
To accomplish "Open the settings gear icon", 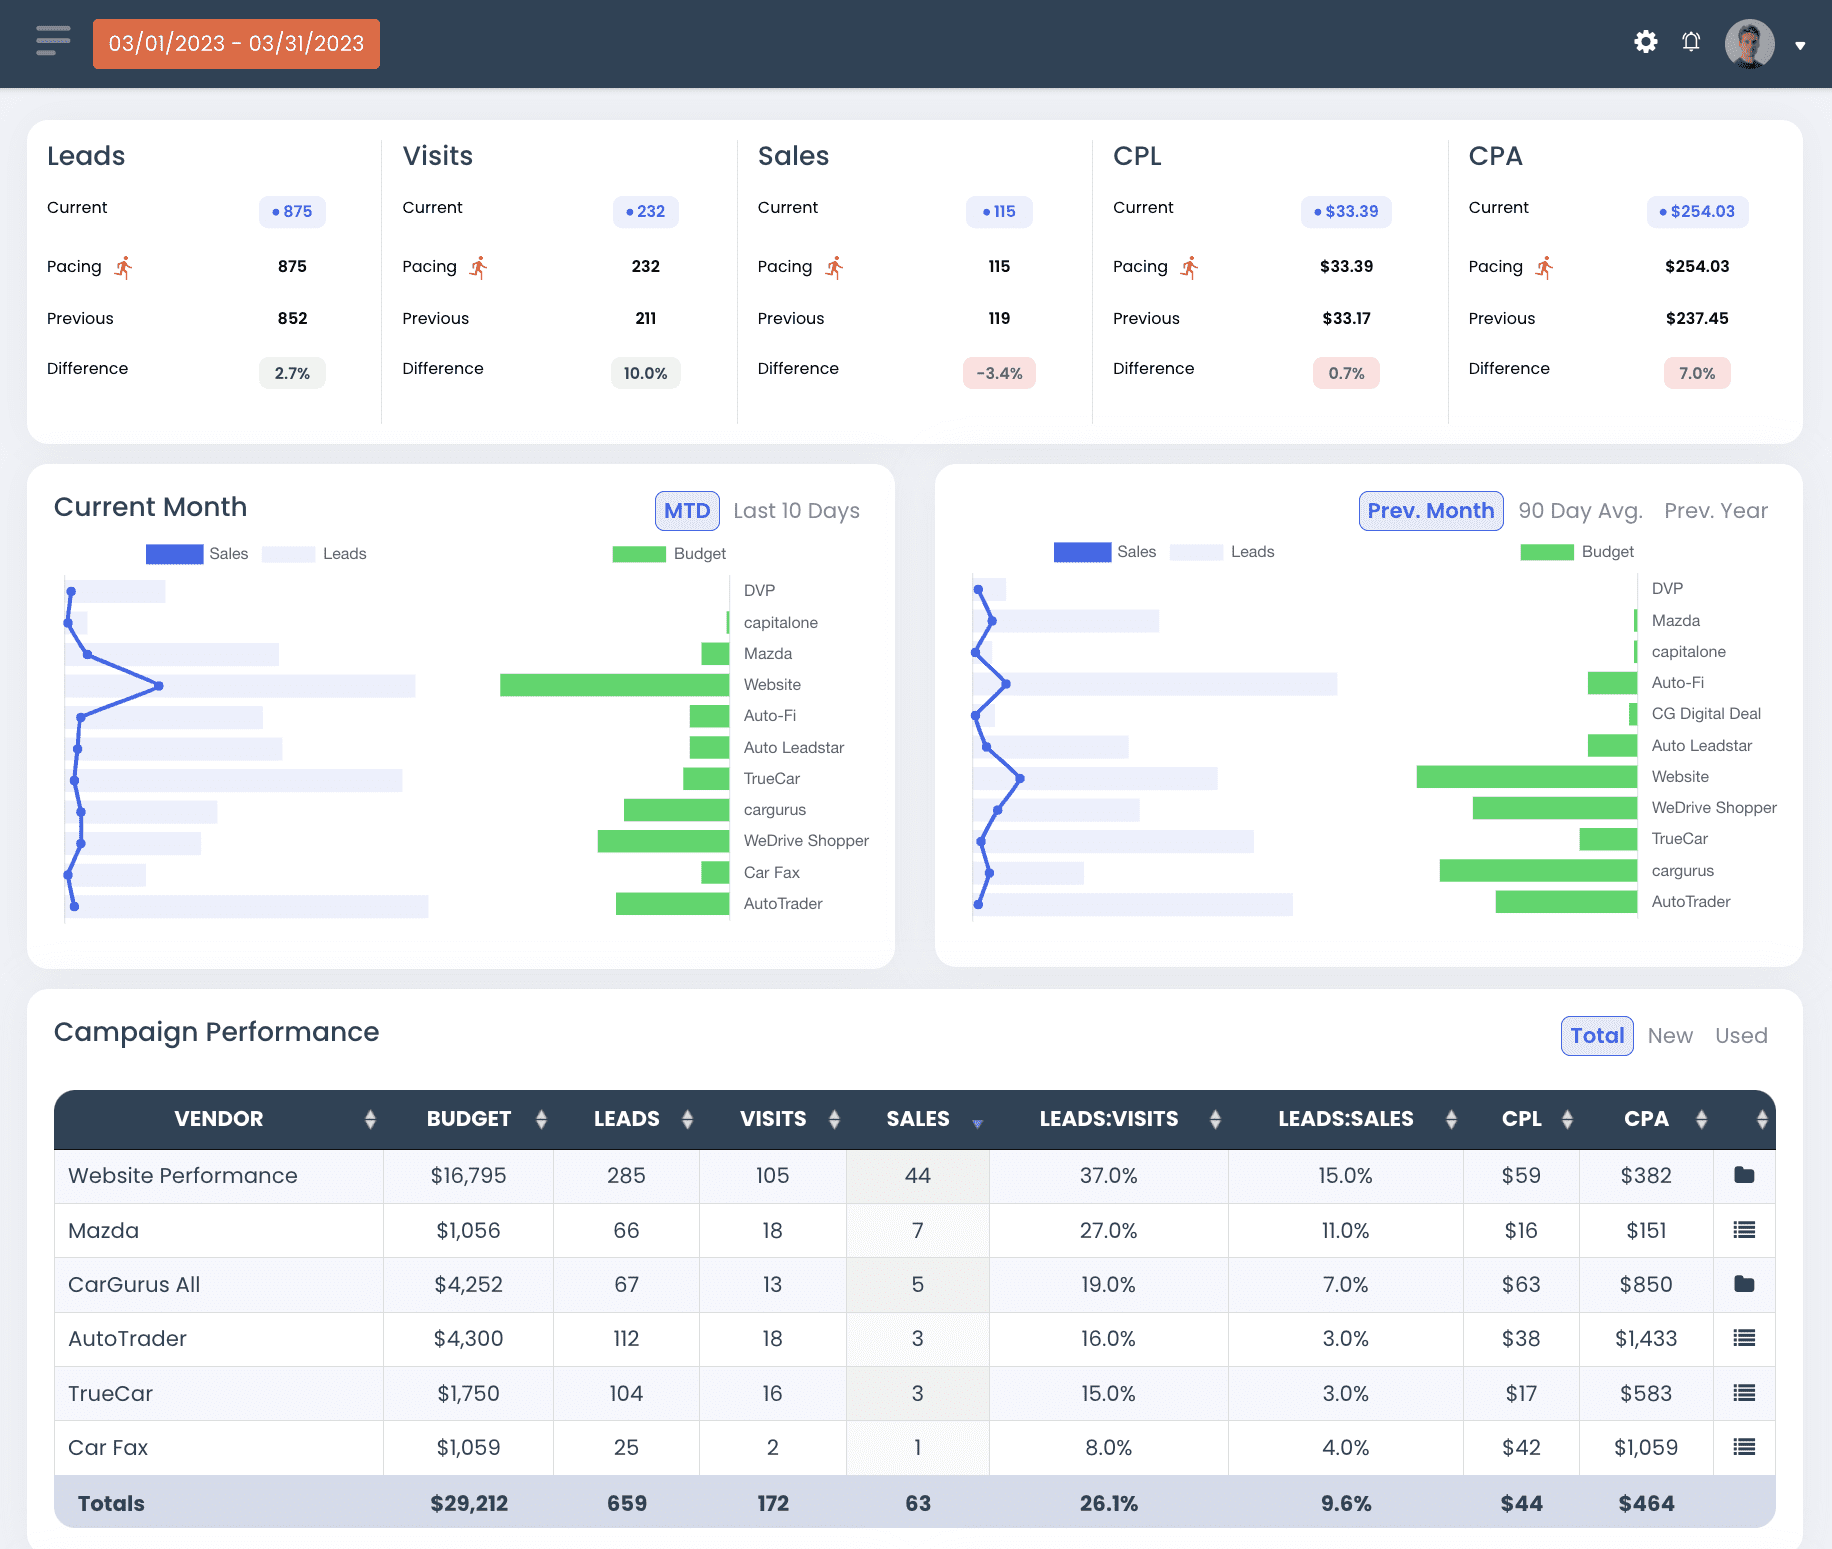I will click(x=1645, y=42).
